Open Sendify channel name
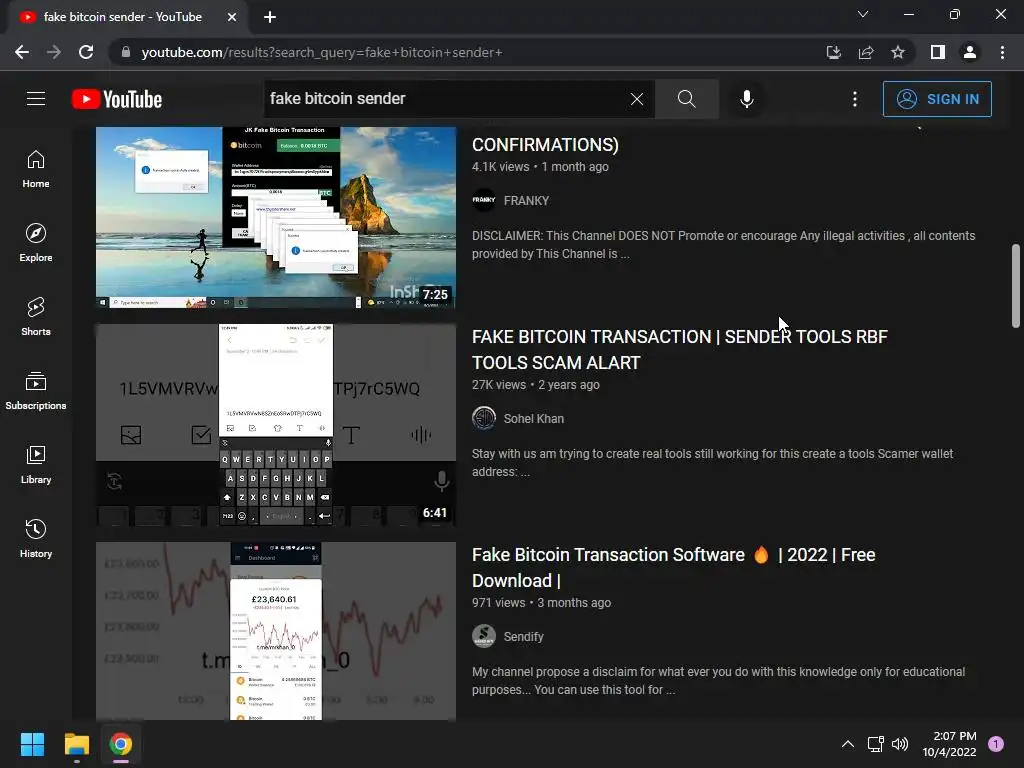 pyautogui.click(x=524, y=637)
